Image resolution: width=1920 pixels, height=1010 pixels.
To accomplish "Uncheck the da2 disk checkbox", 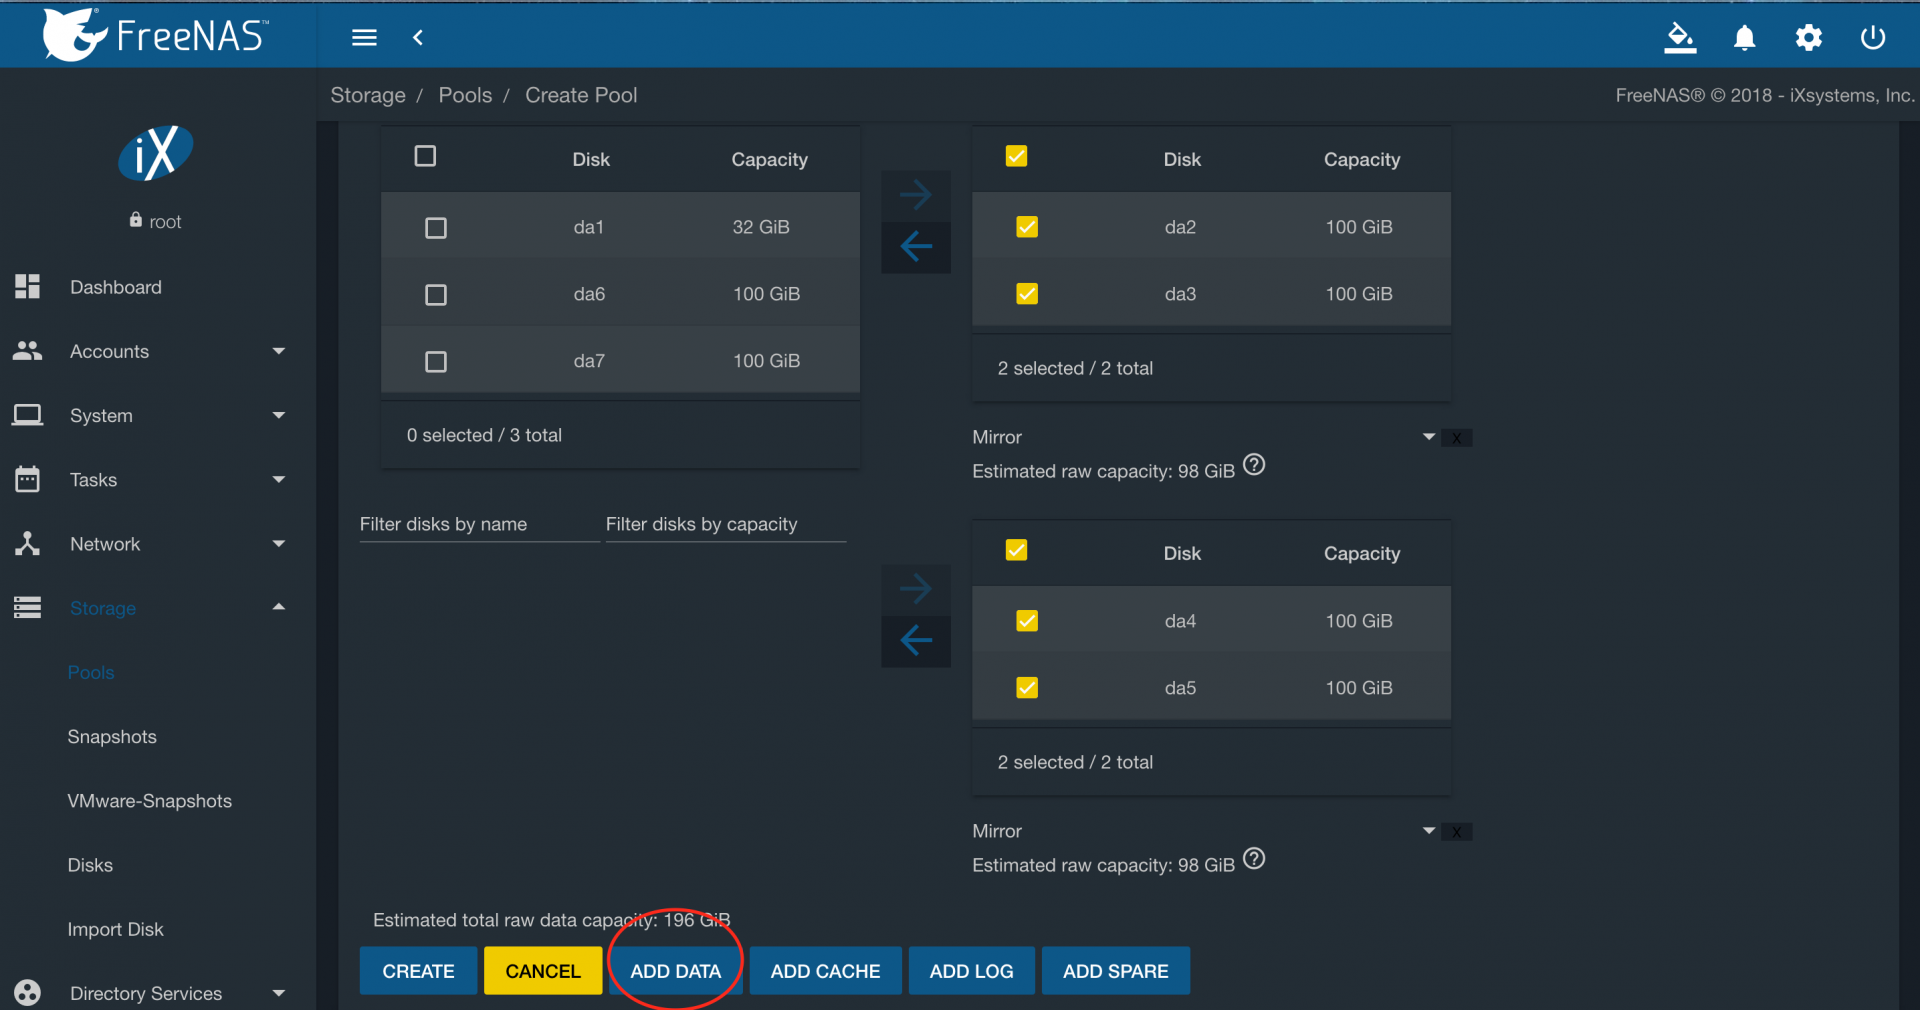I will (x=1027, y=227).
